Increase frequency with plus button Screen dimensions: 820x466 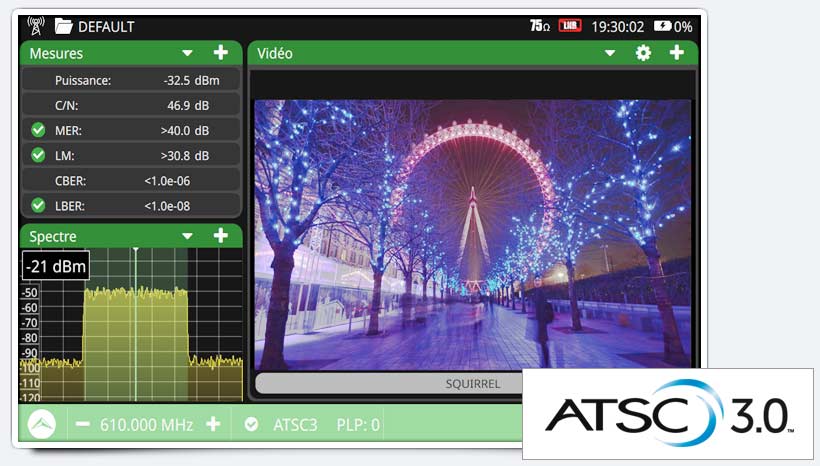(x=213, y=424)
